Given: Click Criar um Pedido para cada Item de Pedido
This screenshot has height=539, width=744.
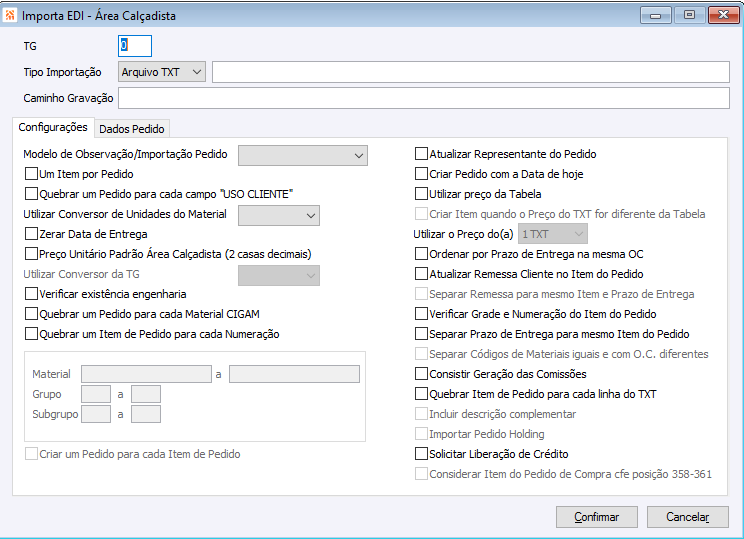Looking at the screenshot, I should coord(31,454).
